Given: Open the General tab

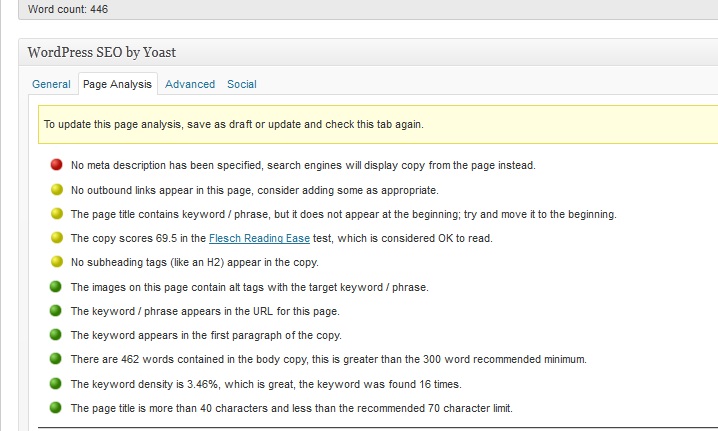Looking at the screenshot, I should [x=51, y=84].
